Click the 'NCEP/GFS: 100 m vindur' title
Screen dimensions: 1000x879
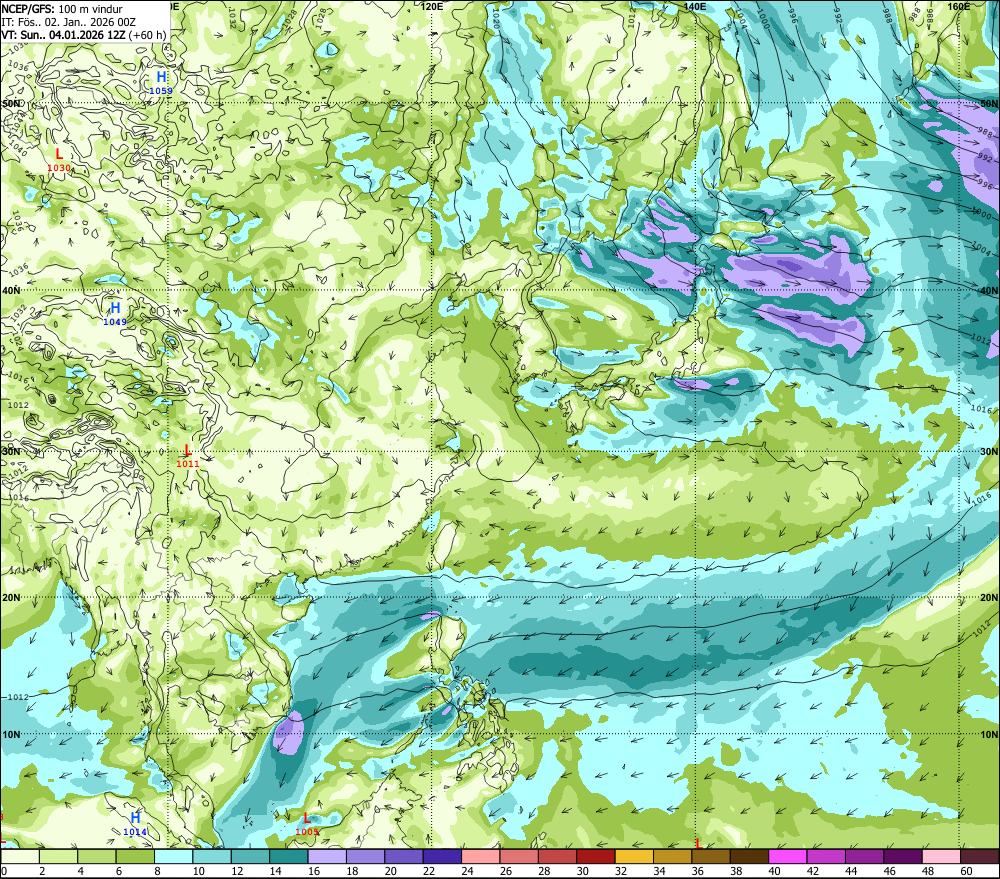[62, 9]
